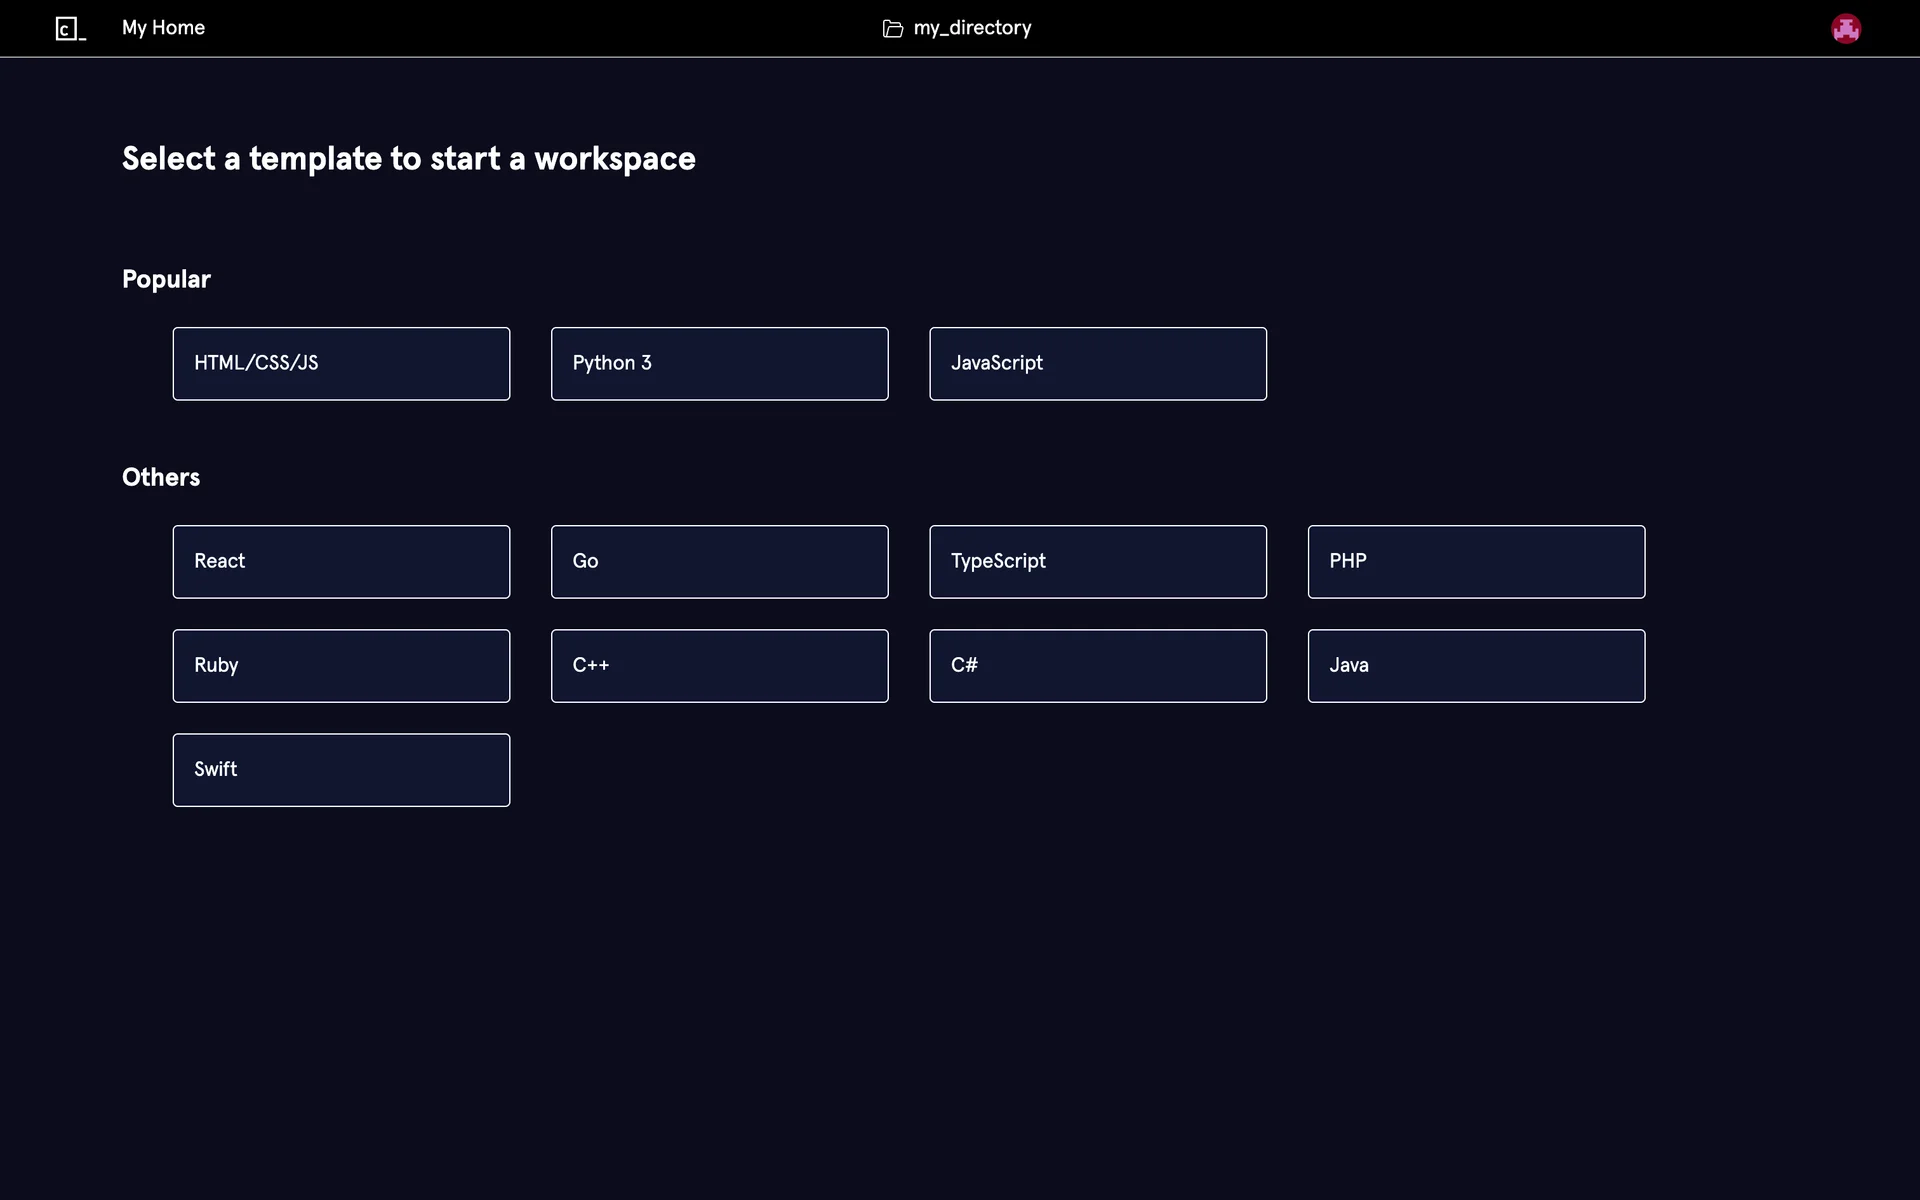Click the Others section heading
Image resolution: width=1920 pixels, height=1200 pixels.
161,477
